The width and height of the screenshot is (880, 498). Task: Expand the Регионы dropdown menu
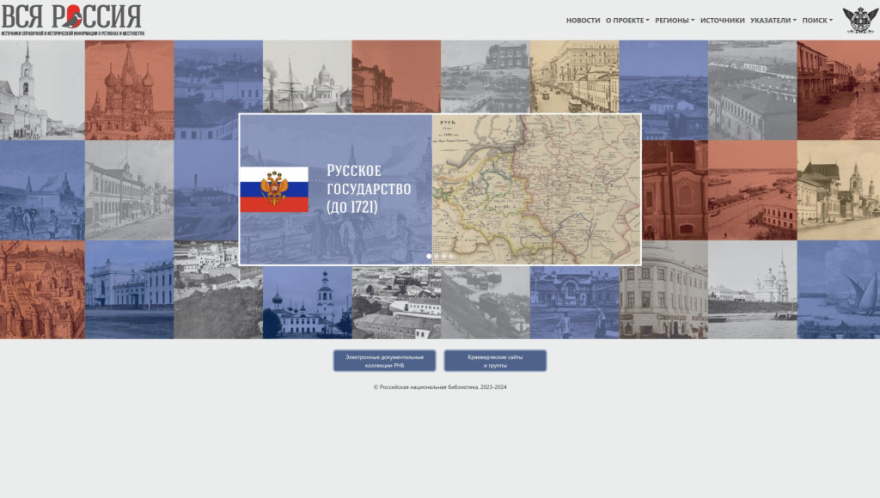coord(674,20)
